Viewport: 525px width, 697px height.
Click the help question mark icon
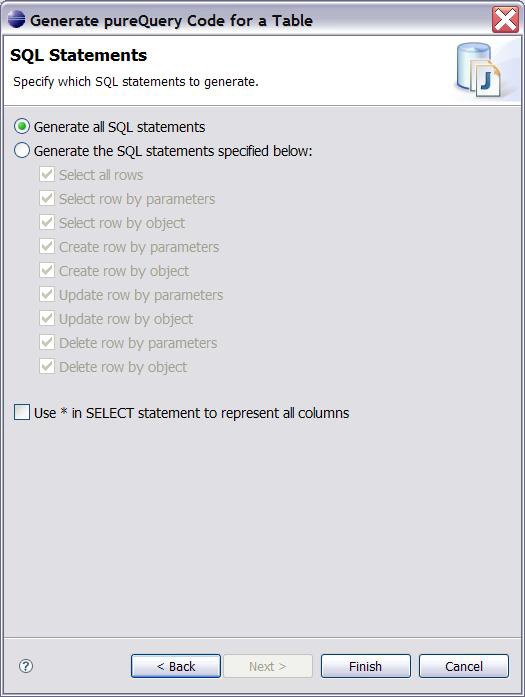26,665
